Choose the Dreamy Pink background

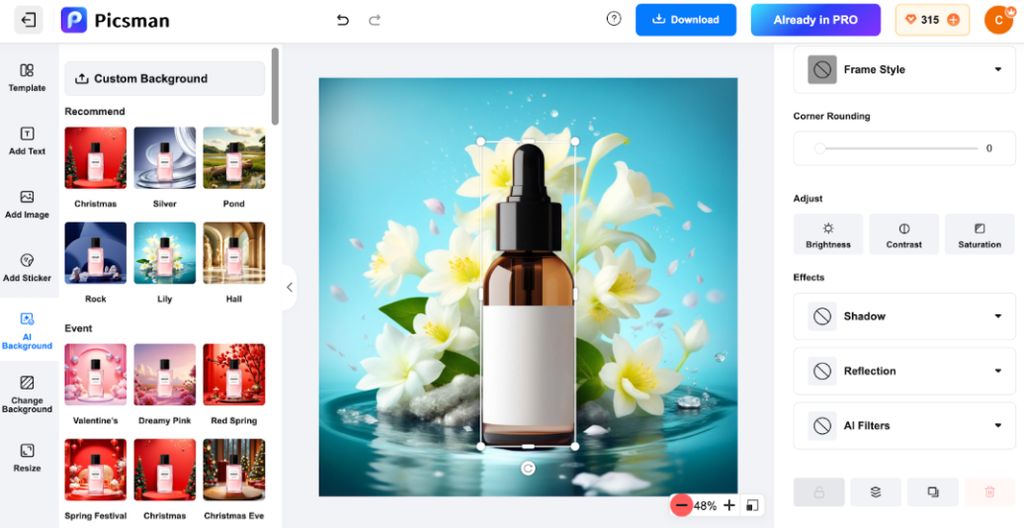(x=165, y=374)
